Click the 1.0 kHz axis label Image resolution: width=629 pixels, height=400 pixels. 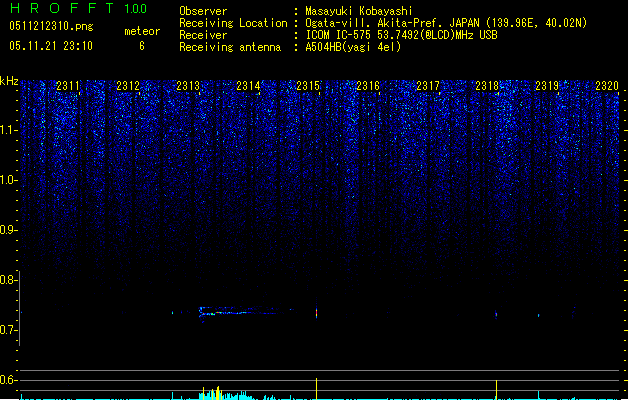pyautogui.click(x=8, y=180)
